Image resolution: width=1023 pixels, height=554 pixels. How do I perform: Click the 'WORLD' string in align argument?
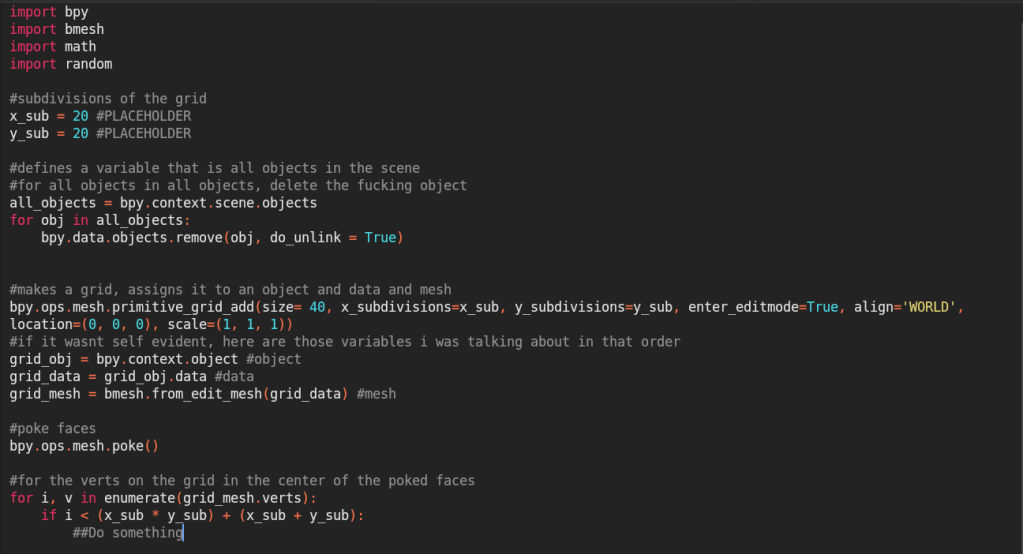[x=932, y=307]
